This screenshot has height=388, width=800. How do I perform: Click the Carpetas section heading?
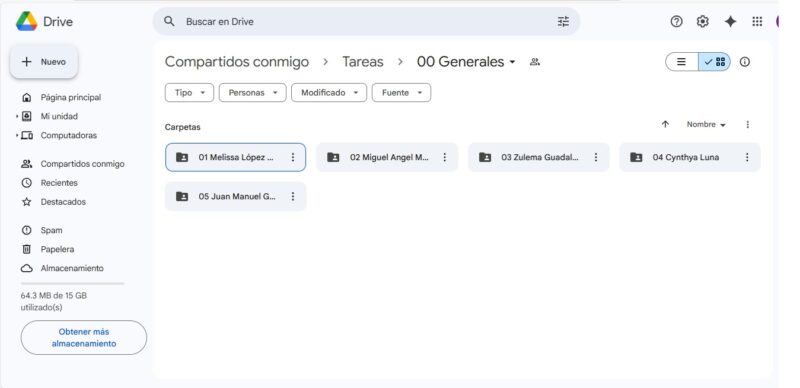click(183, 127)
